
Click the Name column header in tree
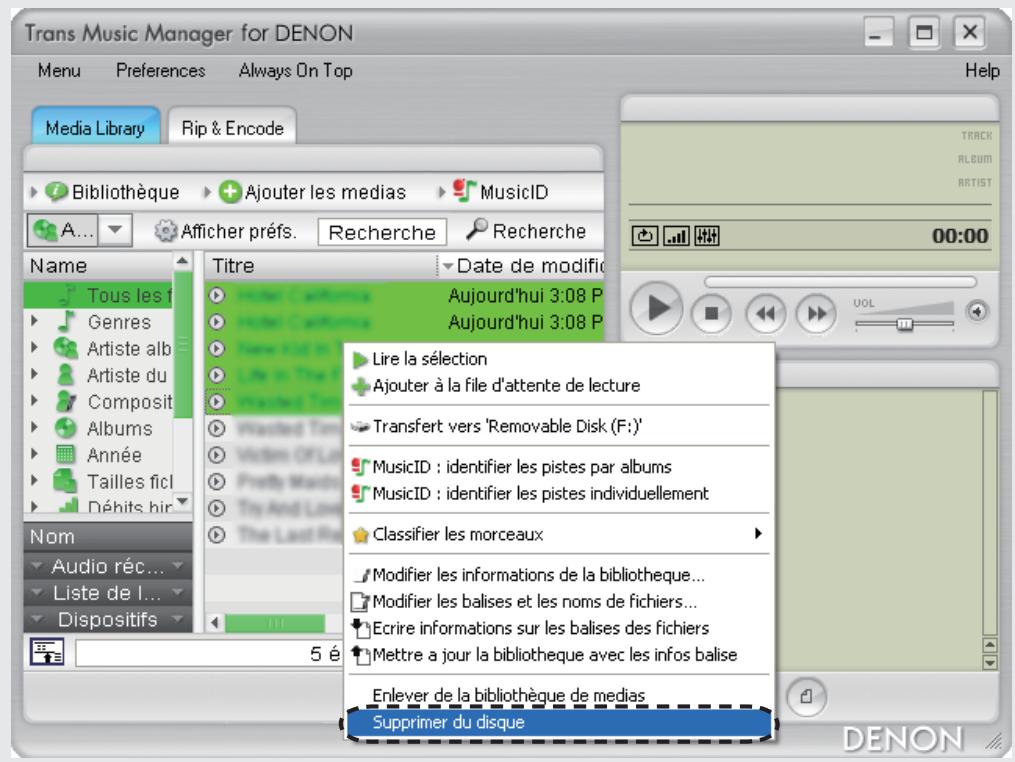pyautogui.click(x=99, y=266)
